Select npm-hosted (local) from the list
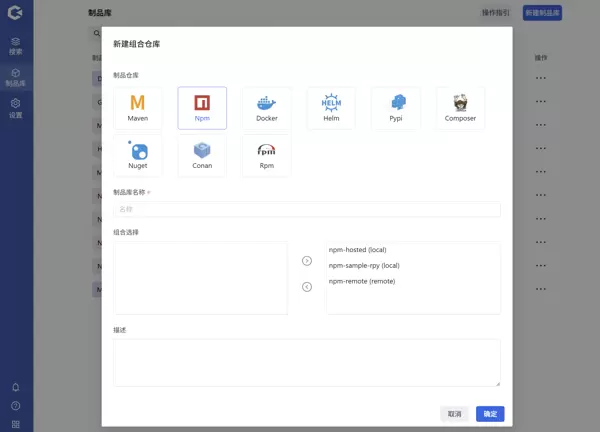600x432 pixels. 357,250
